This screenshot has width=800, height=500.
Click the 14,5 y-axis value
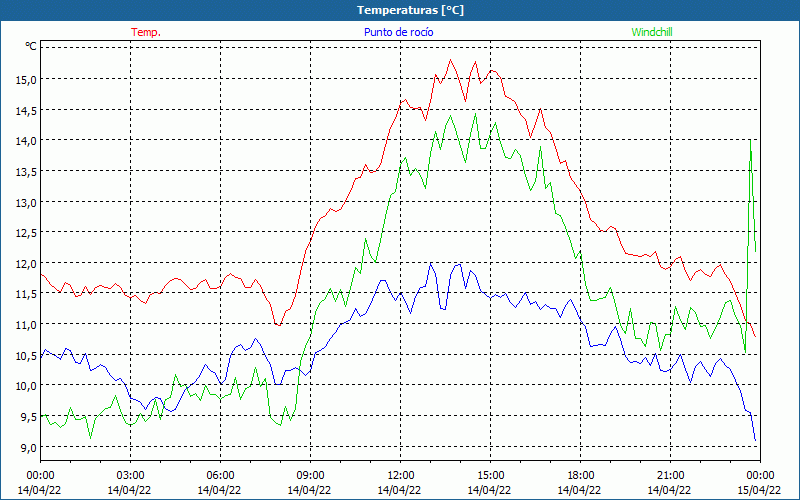28,110
